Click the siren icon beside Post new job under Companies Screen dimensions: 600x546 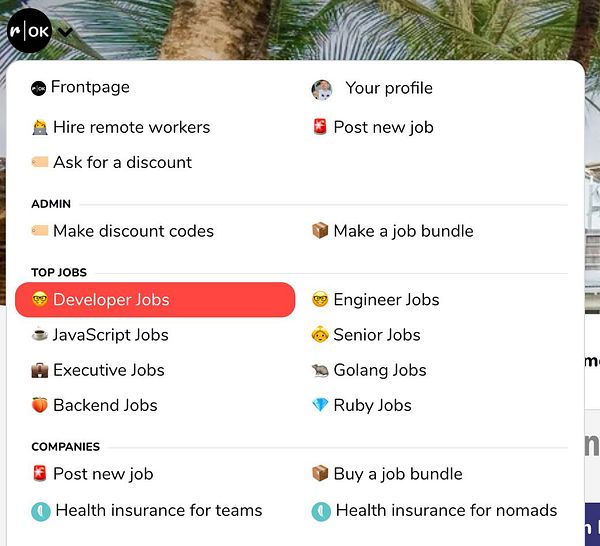coord(40,474)
